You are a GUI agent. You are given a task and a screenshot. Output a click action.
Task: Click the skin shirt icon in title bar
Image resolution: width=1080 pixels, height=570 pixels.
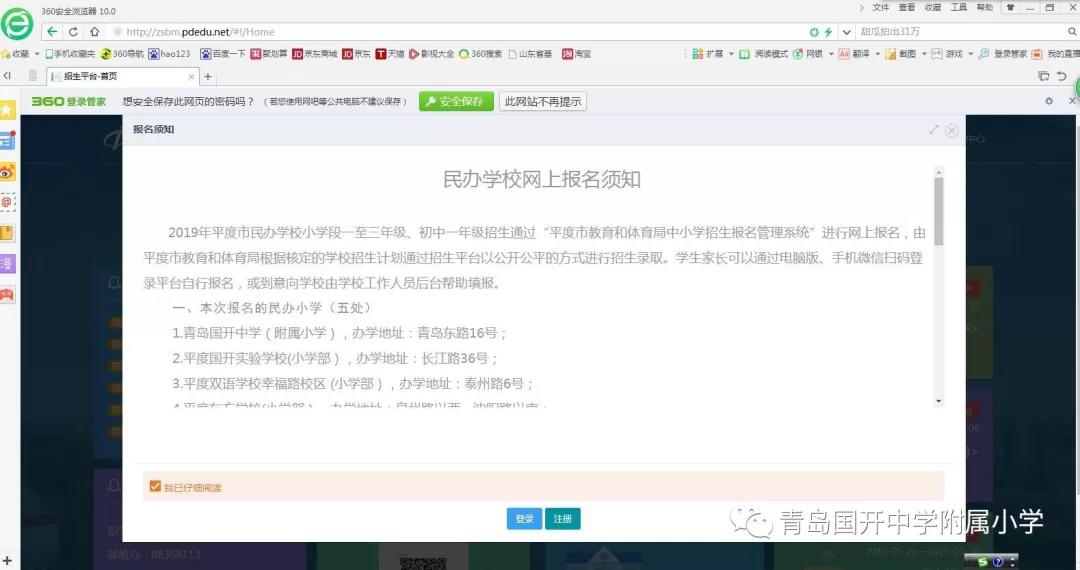(1010, 8)
